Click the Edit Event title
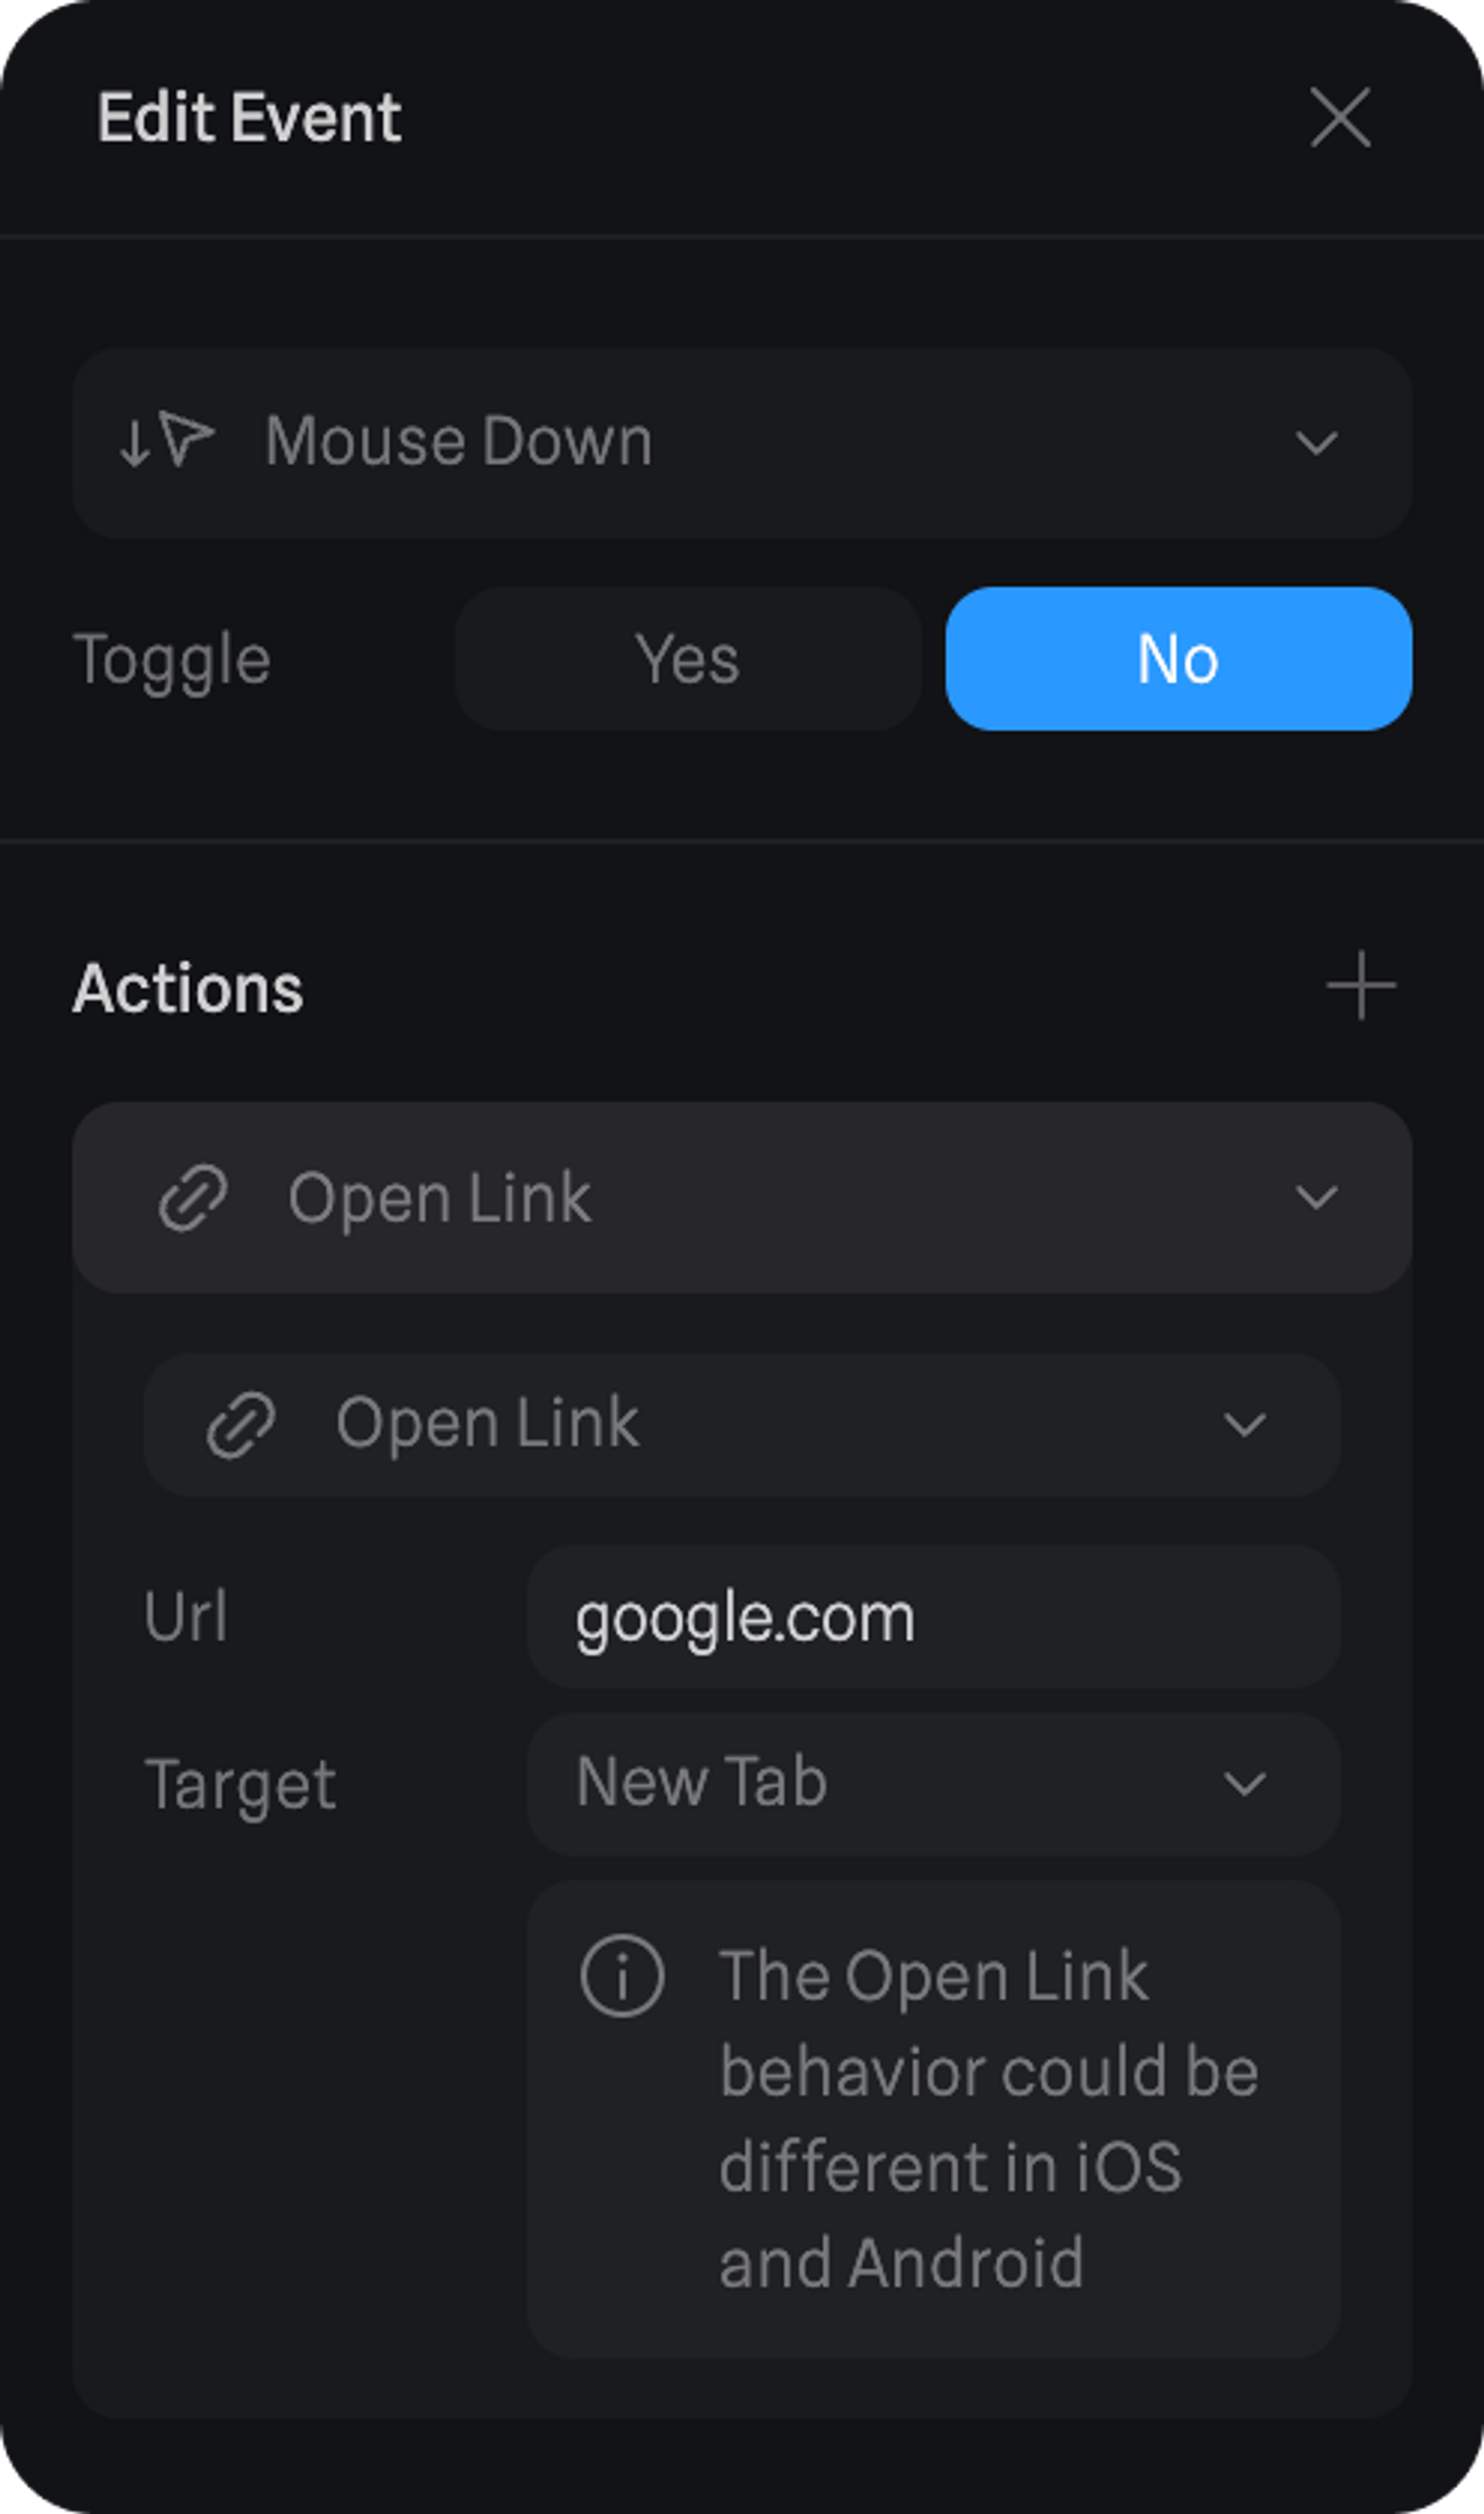Viewport: 1484px width, 2514px height. (x=249, y=118)
